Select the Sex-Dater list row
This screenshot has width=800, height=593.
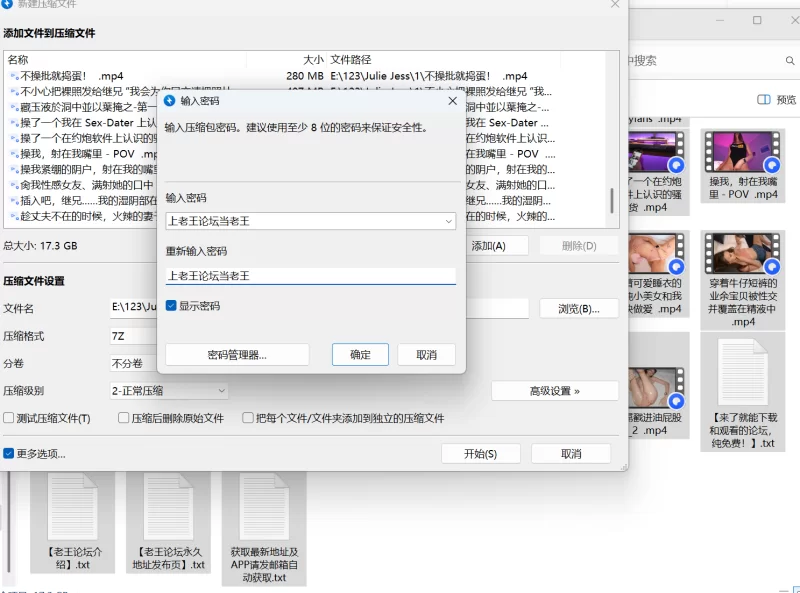point(306,122)
